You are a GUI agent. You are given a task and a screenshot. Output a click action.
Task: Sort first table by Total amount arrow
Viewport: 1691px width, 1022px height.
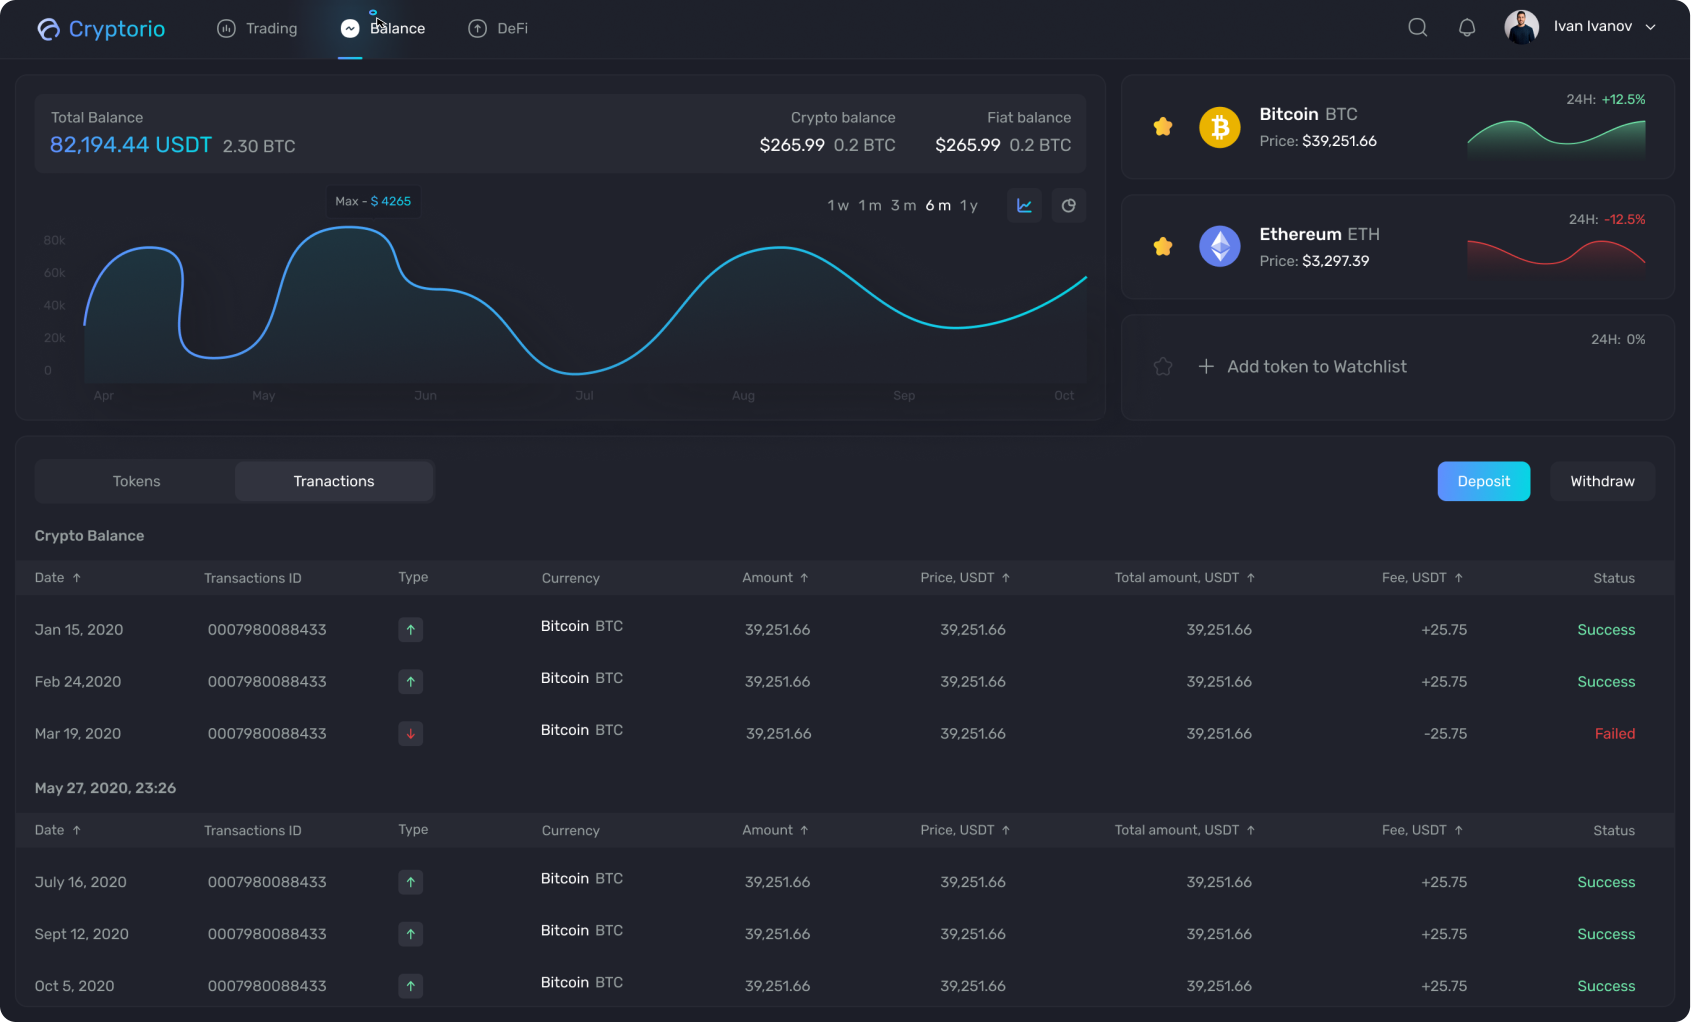(x=1251, y=578)
